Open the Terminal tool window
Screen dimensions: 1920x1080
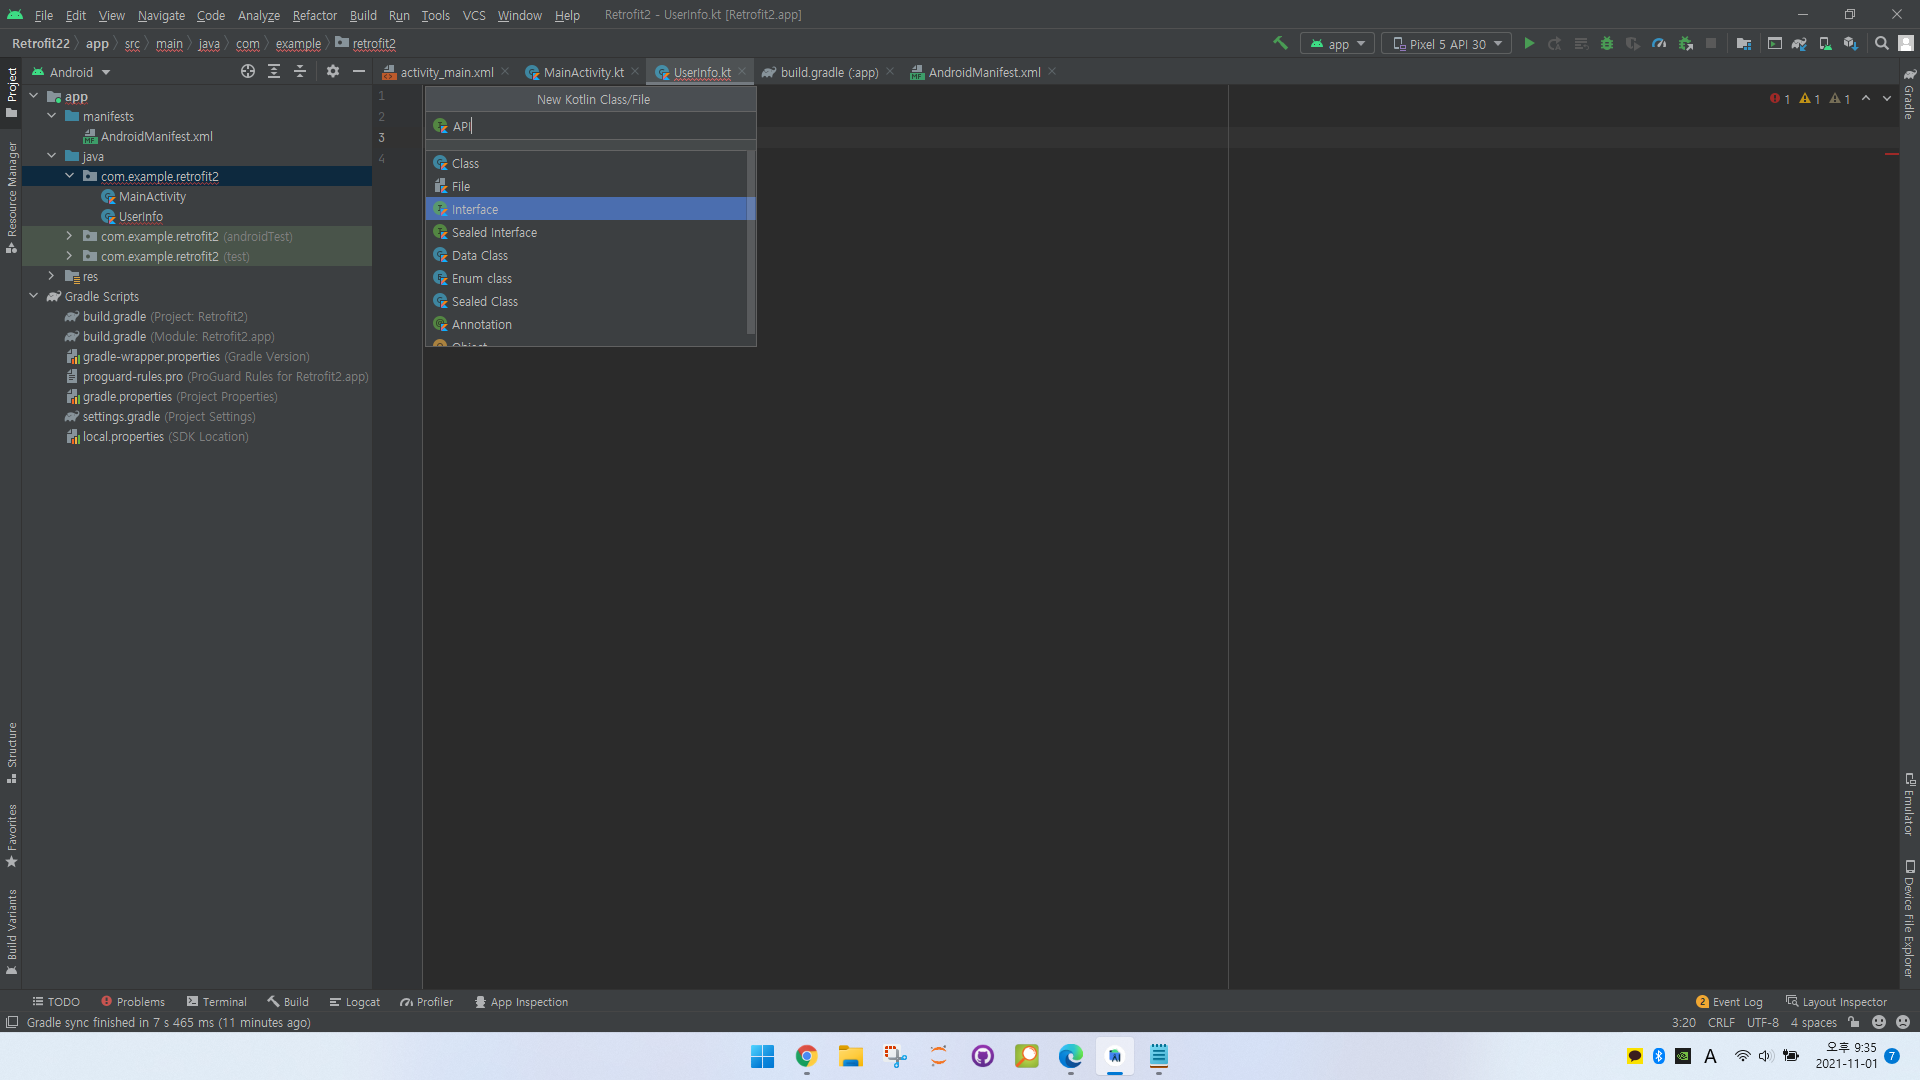click(216, 1001)
